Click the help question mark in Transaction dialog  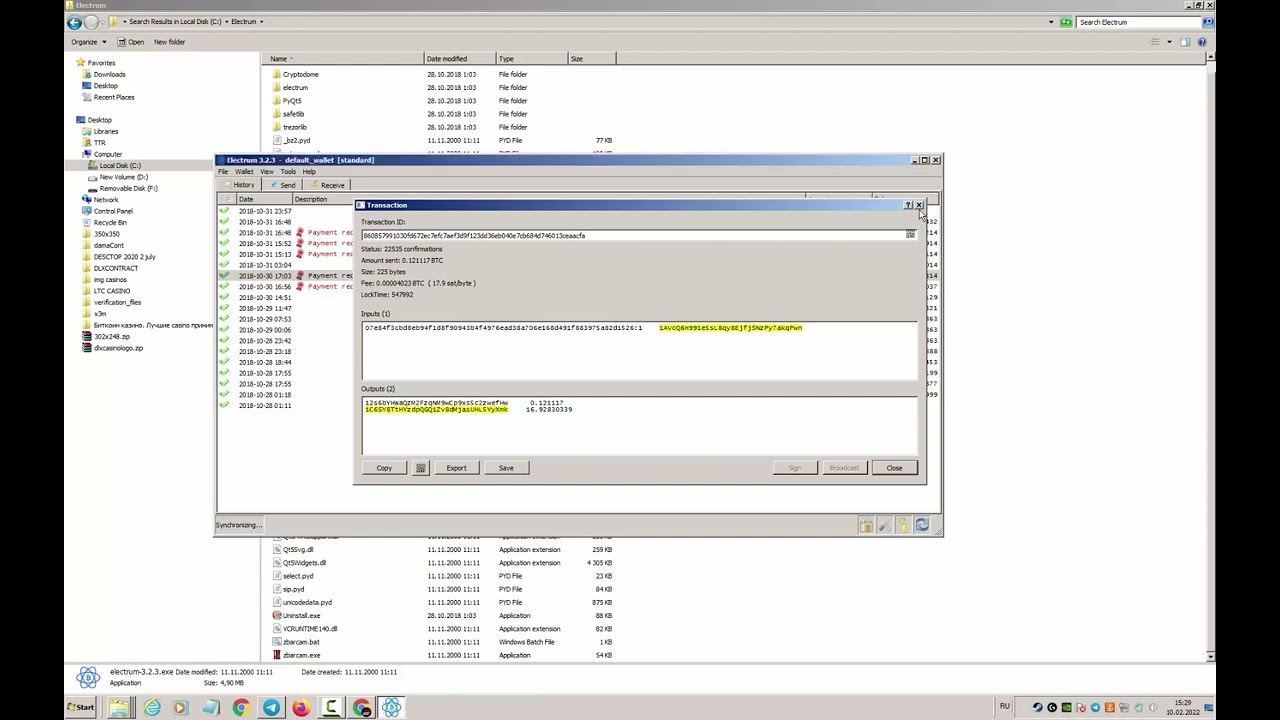[908, 205]
